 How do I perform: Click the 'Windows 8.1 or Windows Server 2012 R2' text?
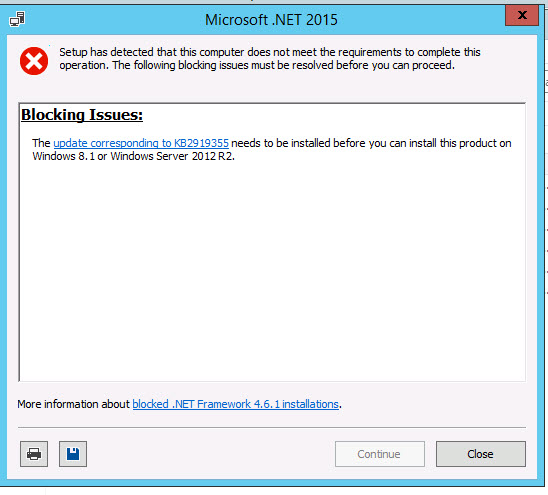pos(134,156)
